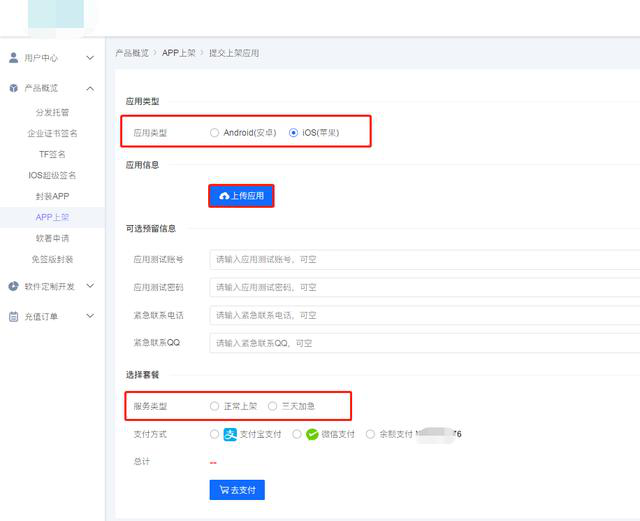640x521 pixels.
Task: Click the 软件定制开发 pie icon
Action: pos(13,286)
